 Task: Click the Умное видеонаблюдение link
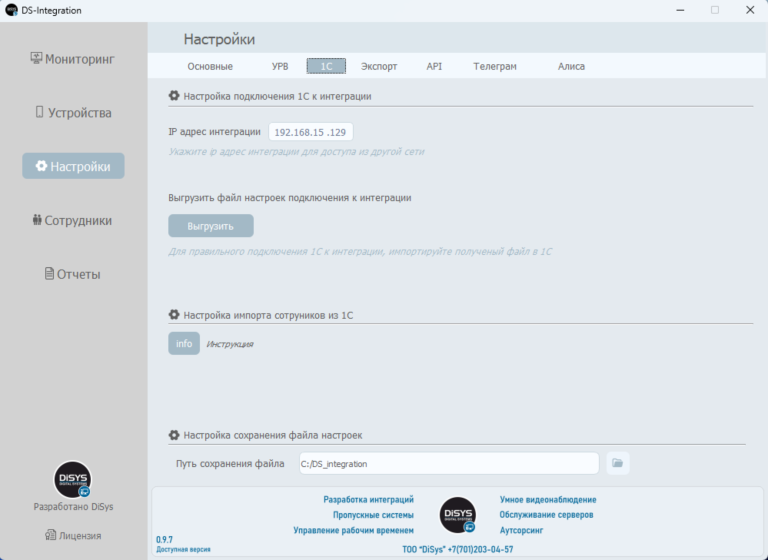548,500
